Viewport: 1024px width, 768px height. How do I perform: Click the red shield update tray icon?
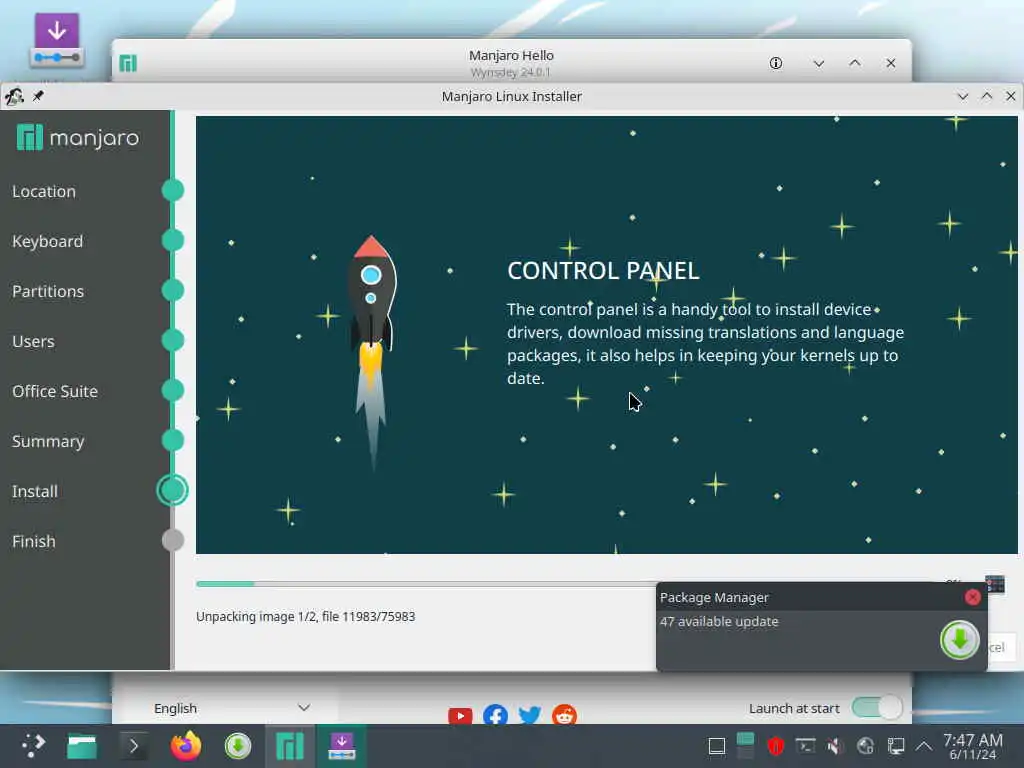tap(775, 746)
